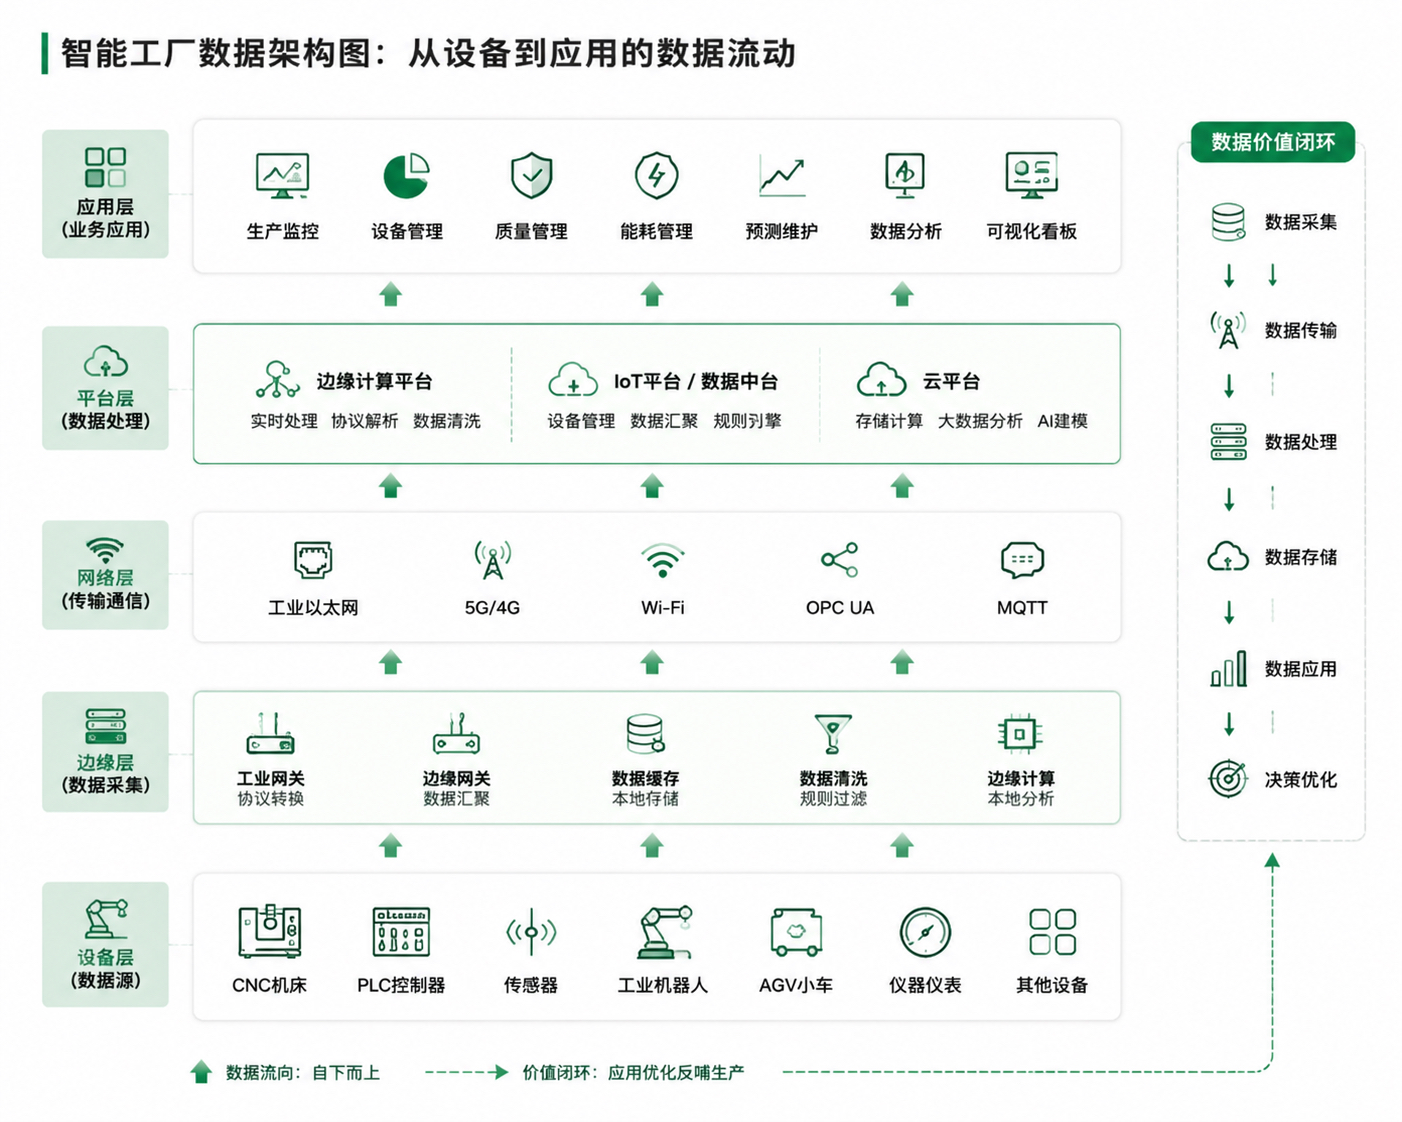Viewport: 1402px width, 1122px height.
Task: Click the IoT平台 cloud icon
Action: [573, 381]
